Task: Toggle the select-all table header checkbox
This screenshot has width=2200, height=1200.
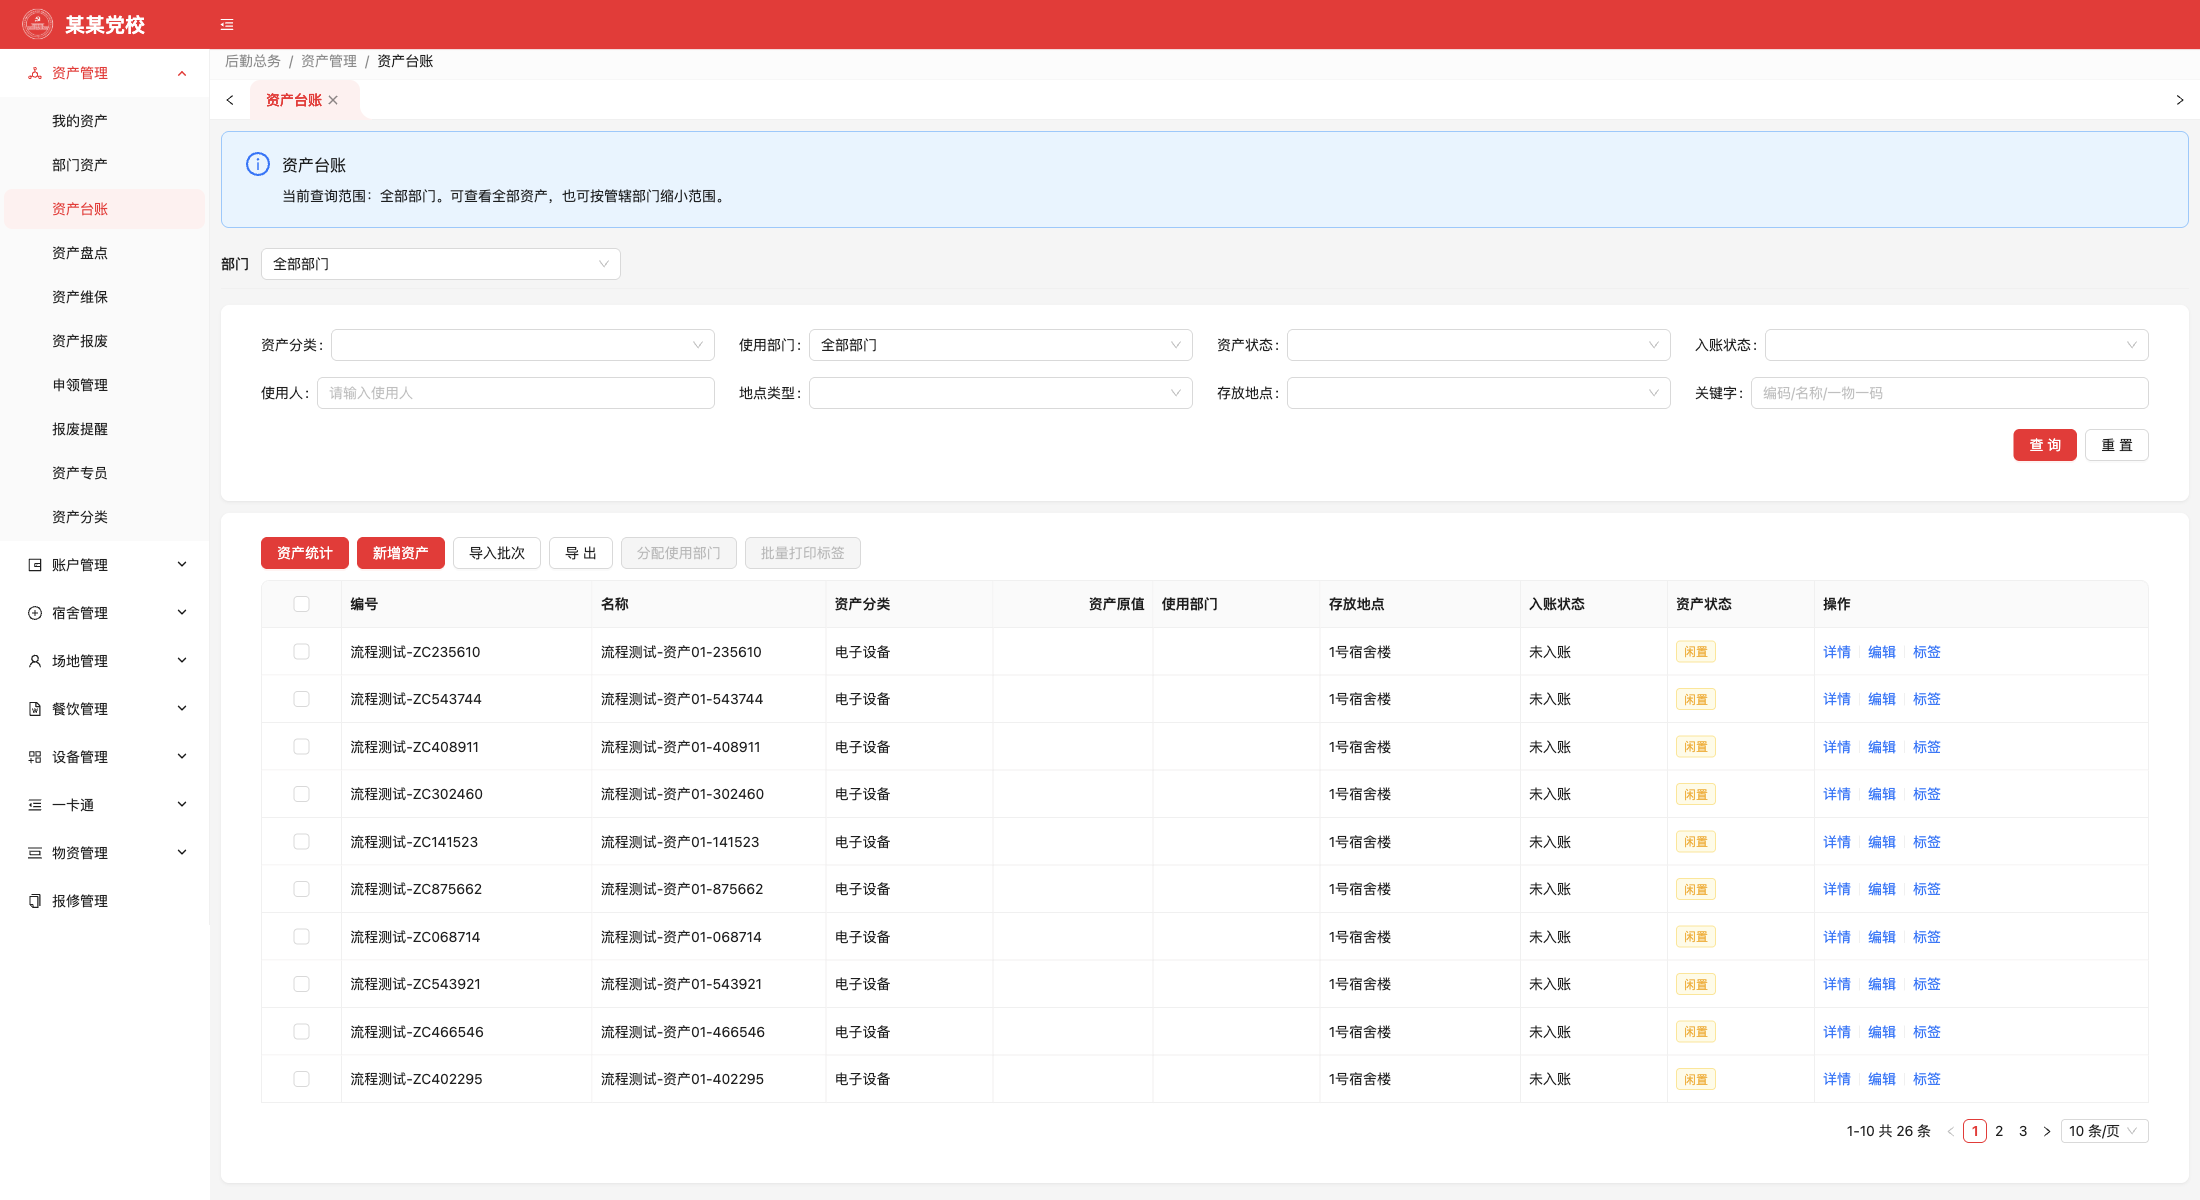Action: (x=301, y=604)
